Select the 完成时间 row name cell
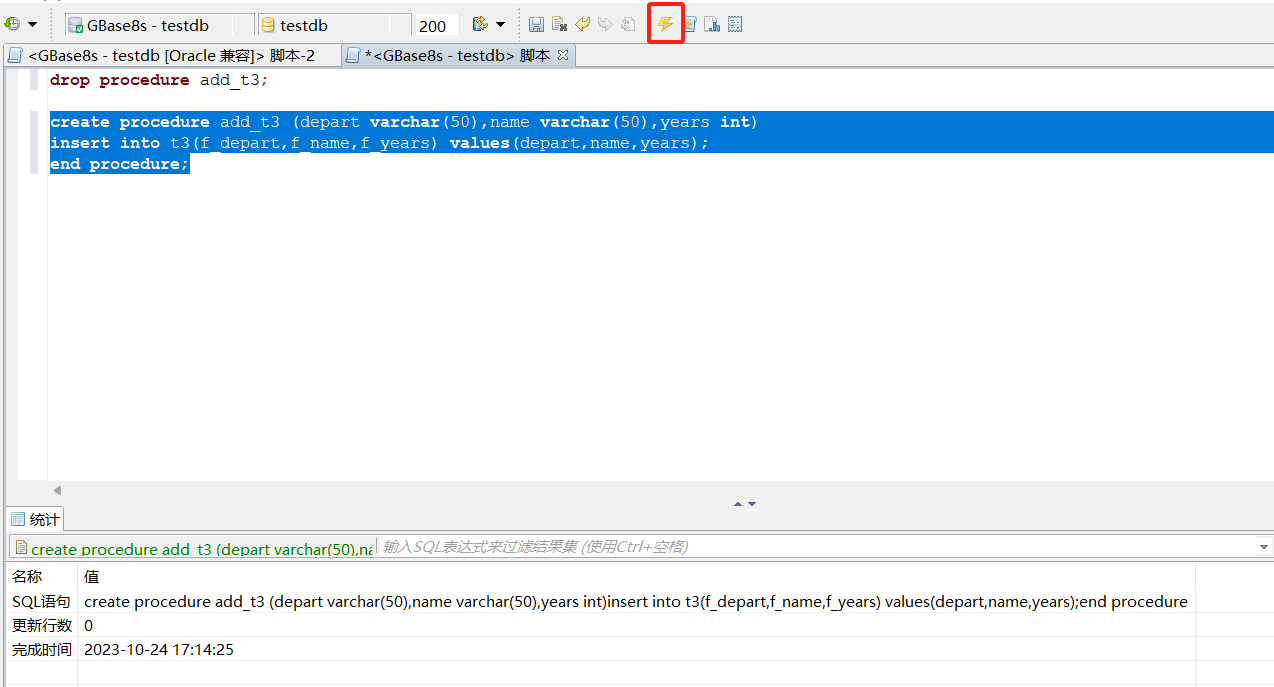Screen dimensions: 1274x687 point(41,649)
